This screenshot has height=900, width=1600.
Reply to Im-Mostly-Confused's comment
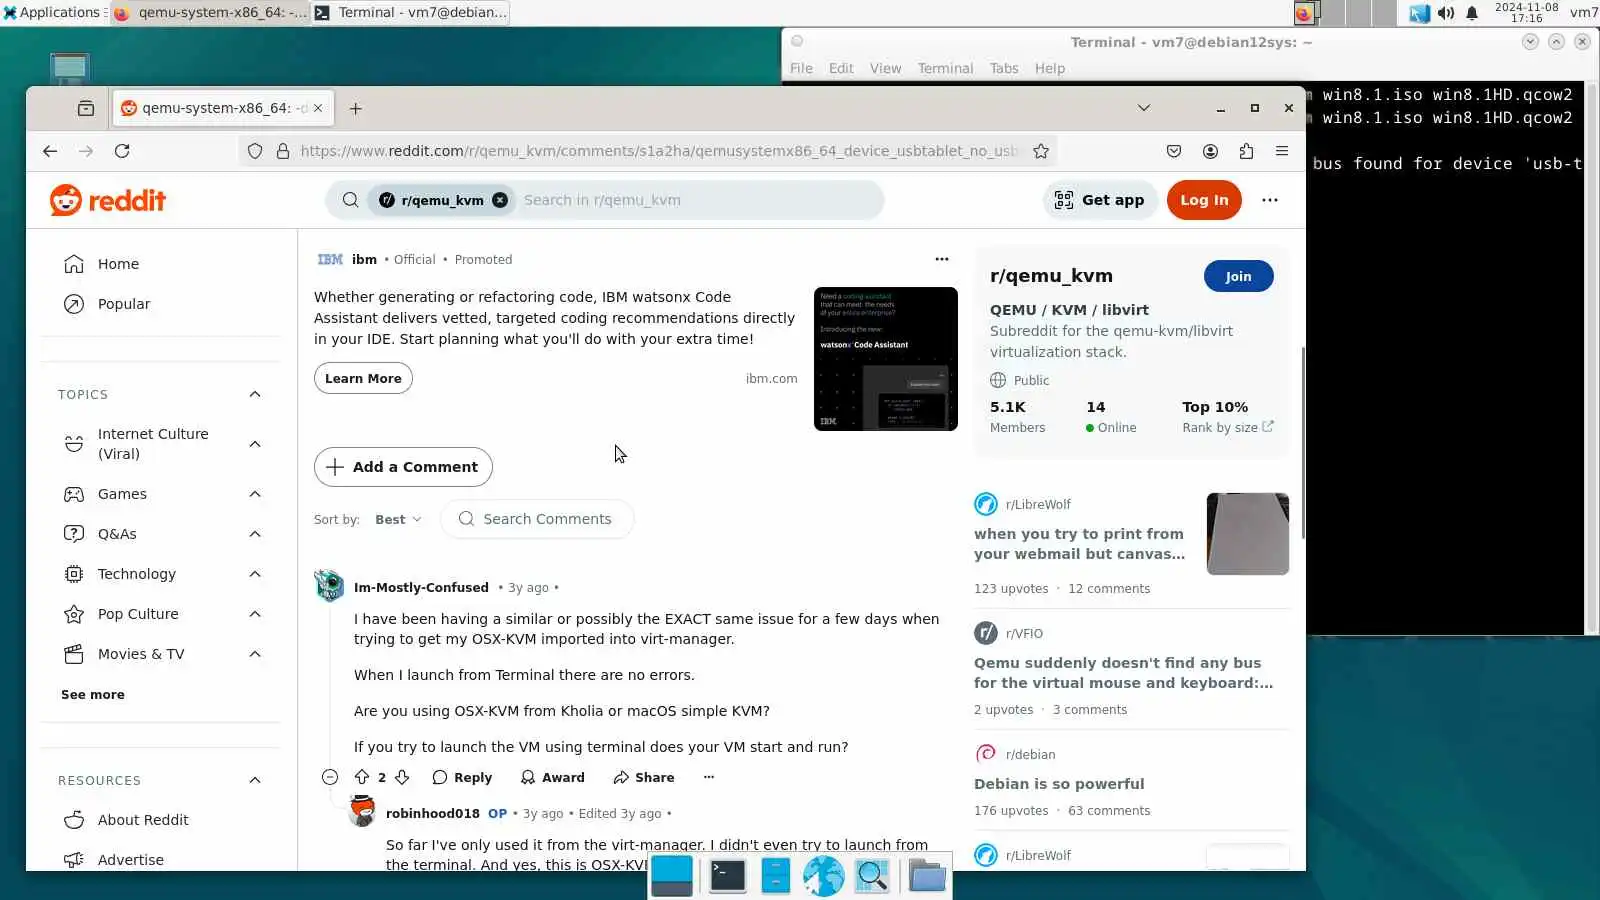click(462, 777)
